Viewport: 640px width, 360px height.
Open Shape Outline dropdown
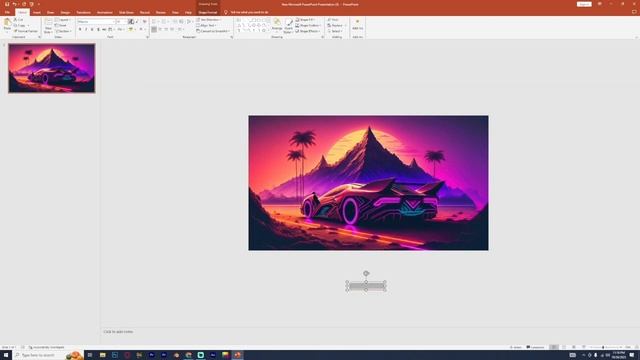308,25
